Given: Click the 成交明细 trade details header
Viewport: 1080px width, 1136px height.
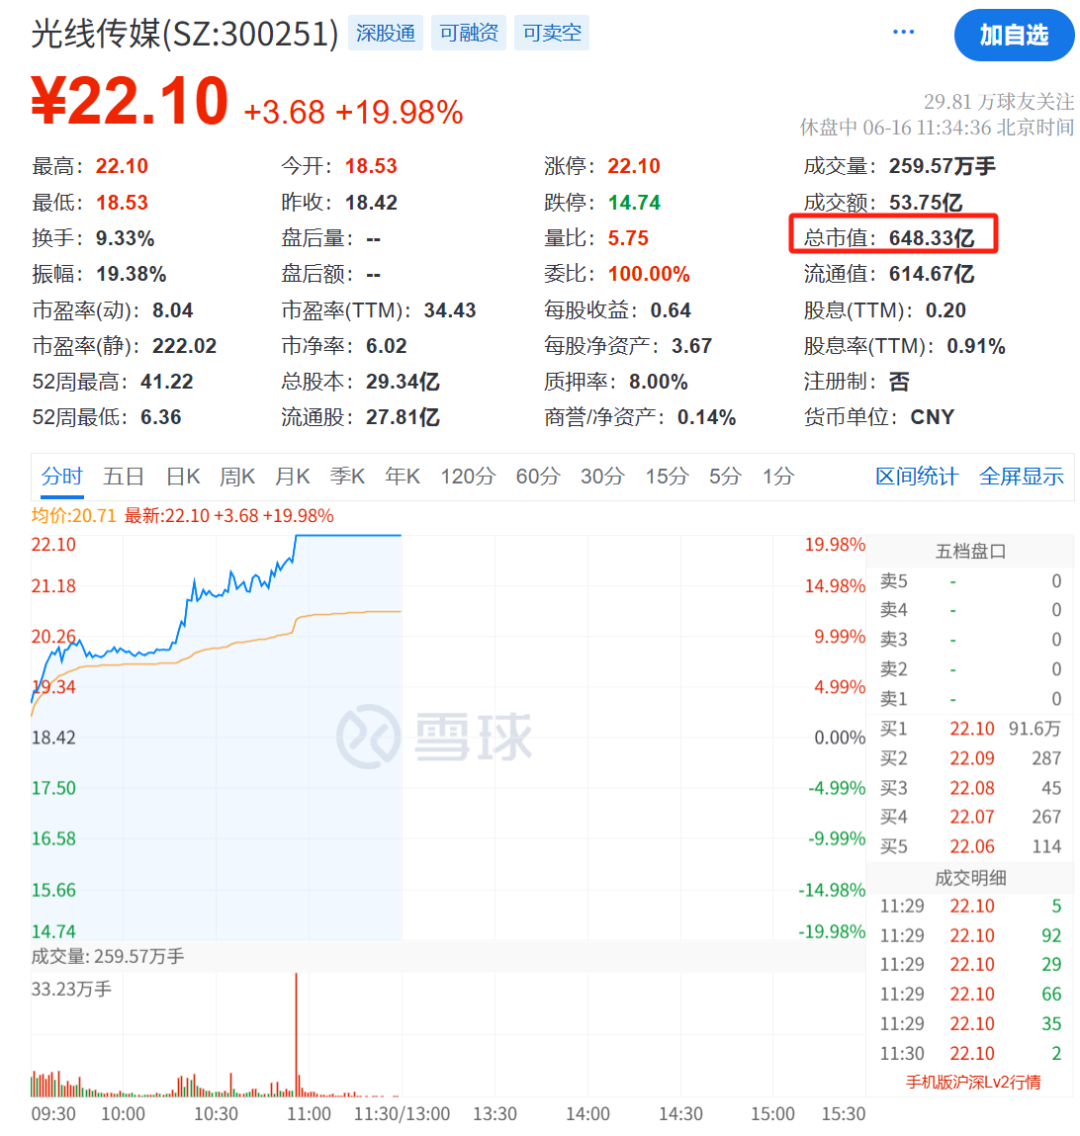Looking at the screenshot, I should (971, 877).
